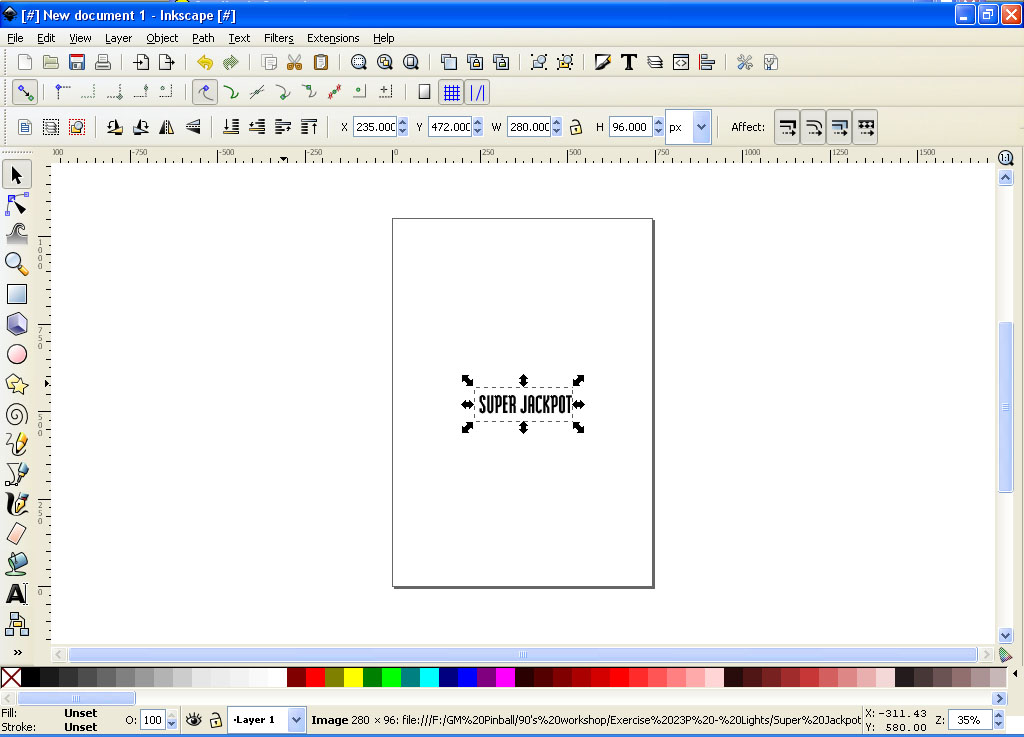Open the Filters menu
The height and width of the screenshot is (737, 1024).
pyautogui.click(x=278, y=38)
